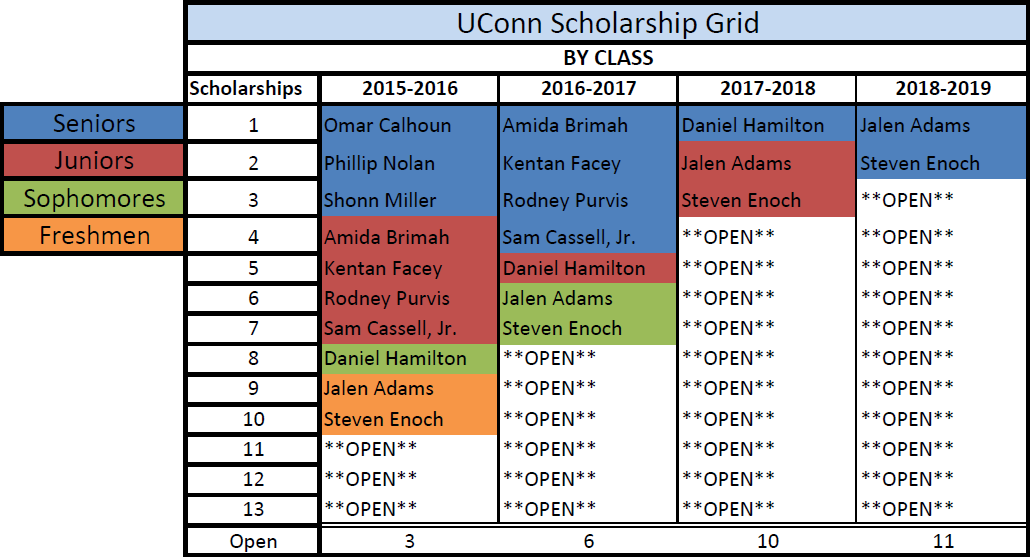This screenshot has height=557, width=1030.
Task: Select the Scholarships header cell
Action: point(252,89)
